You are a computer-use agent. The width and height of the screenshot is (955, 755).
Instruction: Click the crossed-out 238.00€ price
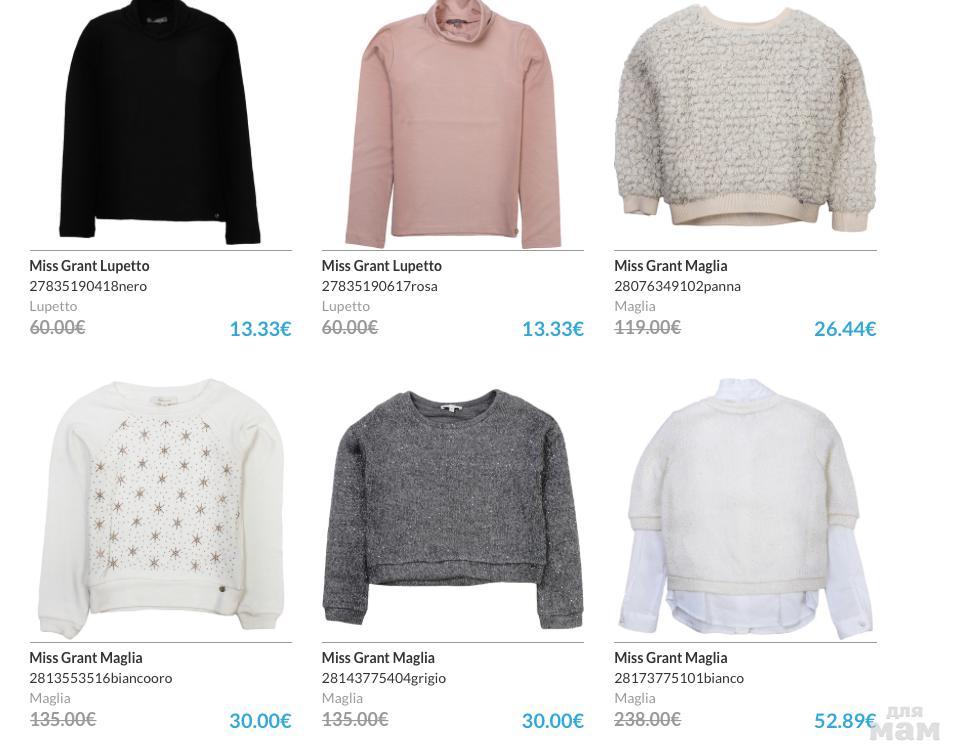[647, 720]
